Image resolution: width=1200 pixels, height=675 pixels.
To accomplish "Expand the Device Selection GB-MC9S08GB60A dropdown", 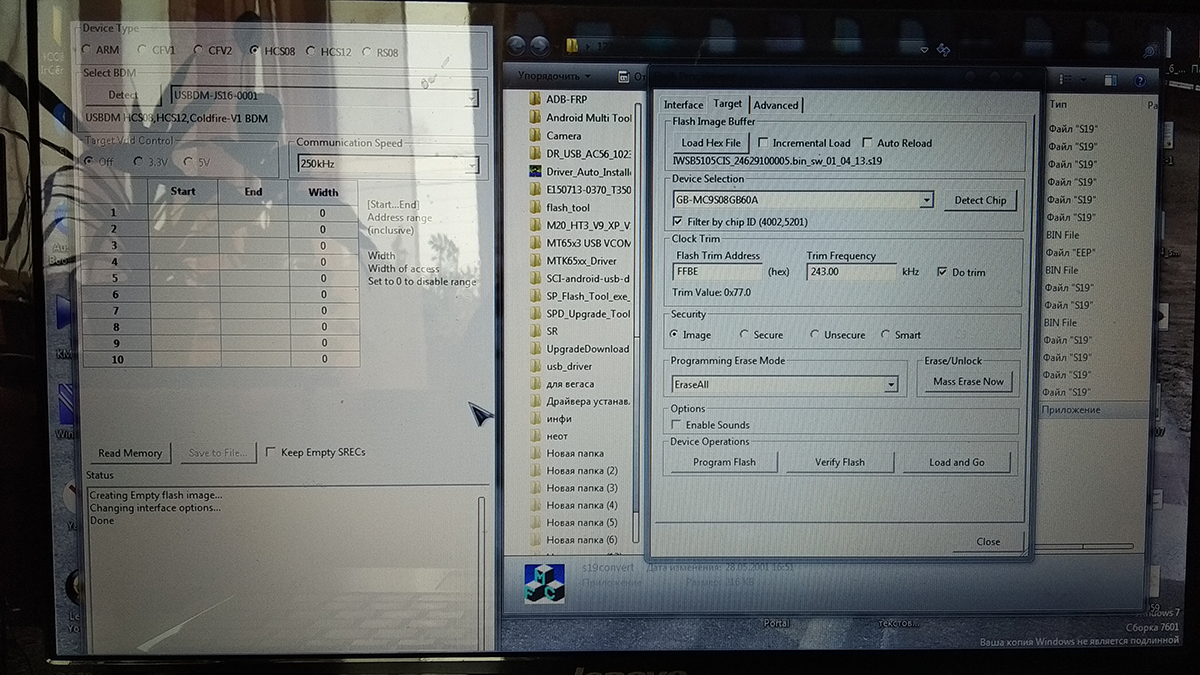I will (x=926, y=200).
